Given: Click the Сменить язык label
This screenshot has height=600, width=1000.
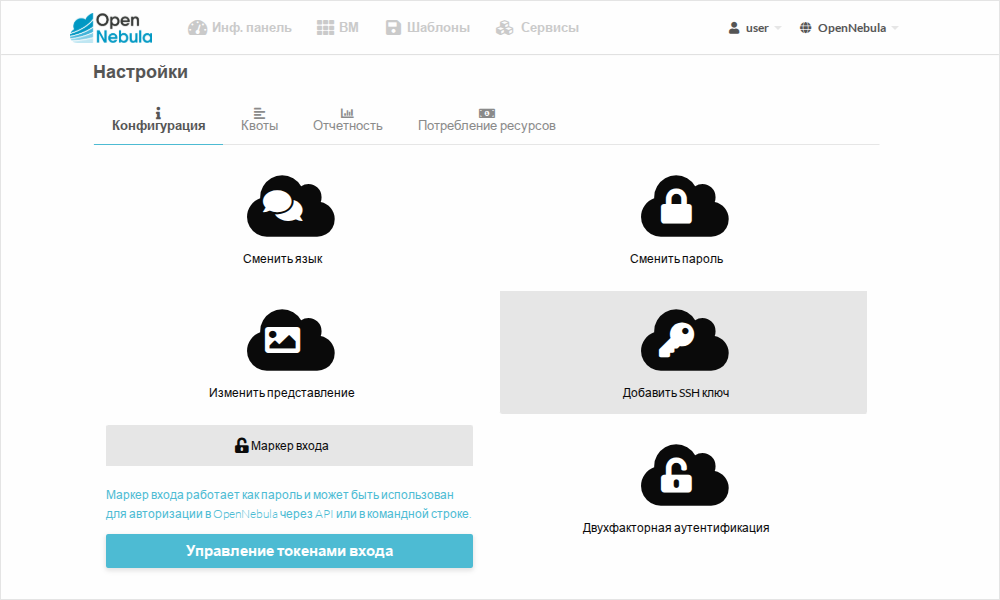Looking at the screenshot, I should [x=282, y=259].
